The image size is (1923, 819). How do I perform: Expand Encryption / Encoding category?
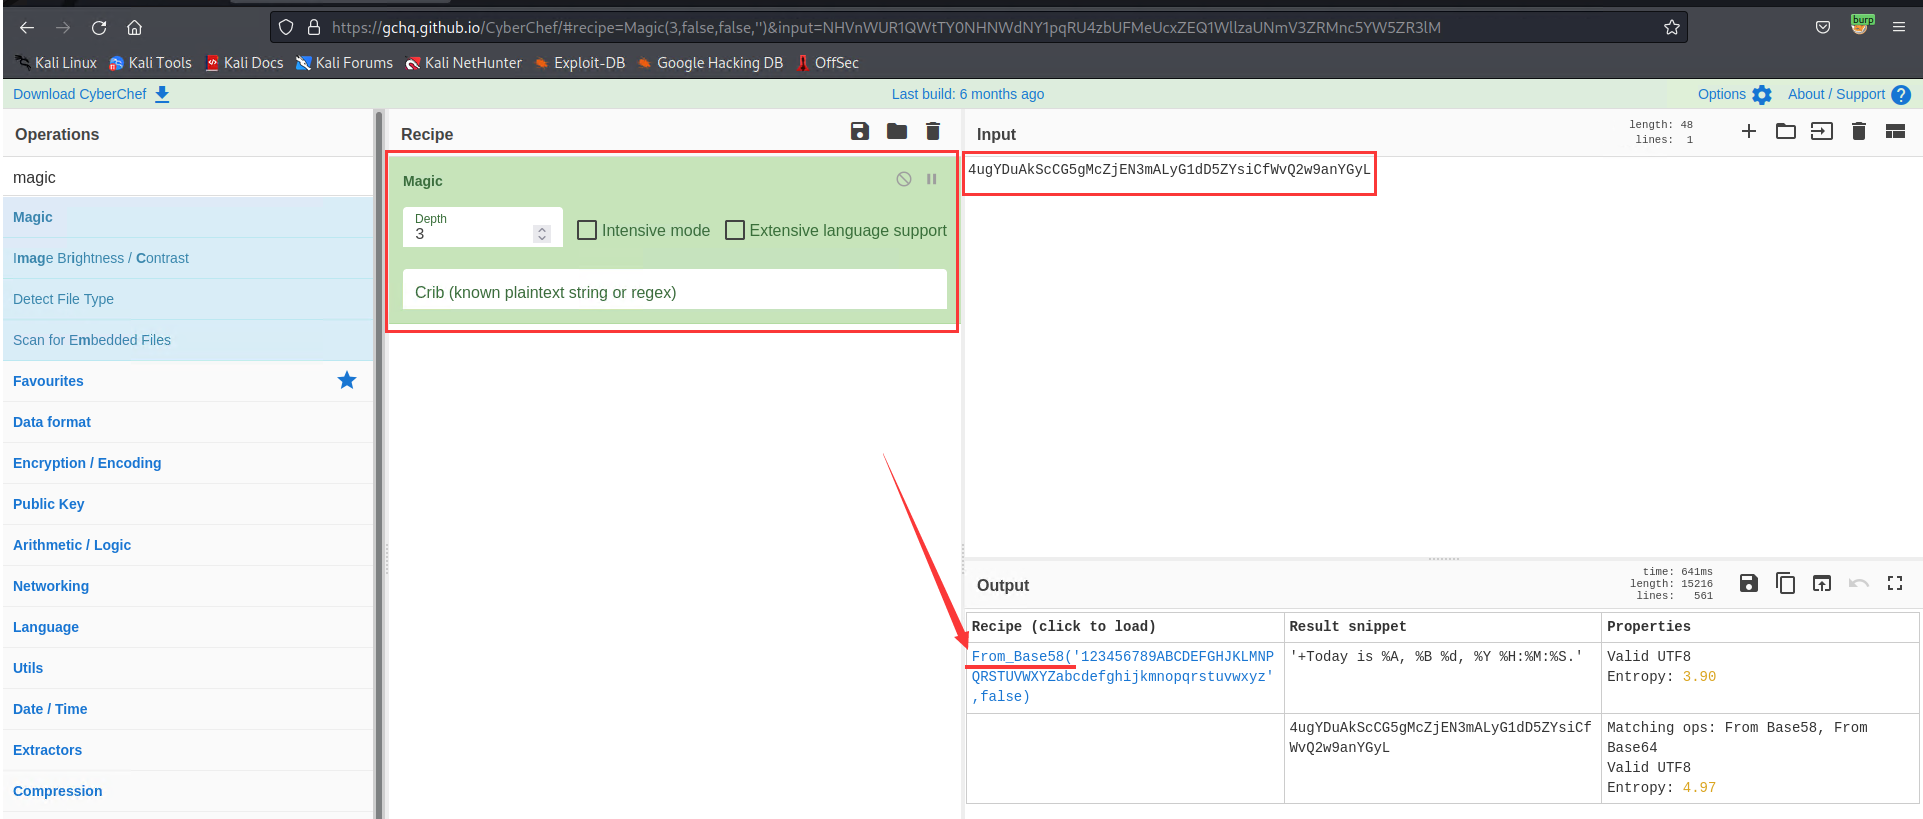pyautogui.click(x=188, y=463)
